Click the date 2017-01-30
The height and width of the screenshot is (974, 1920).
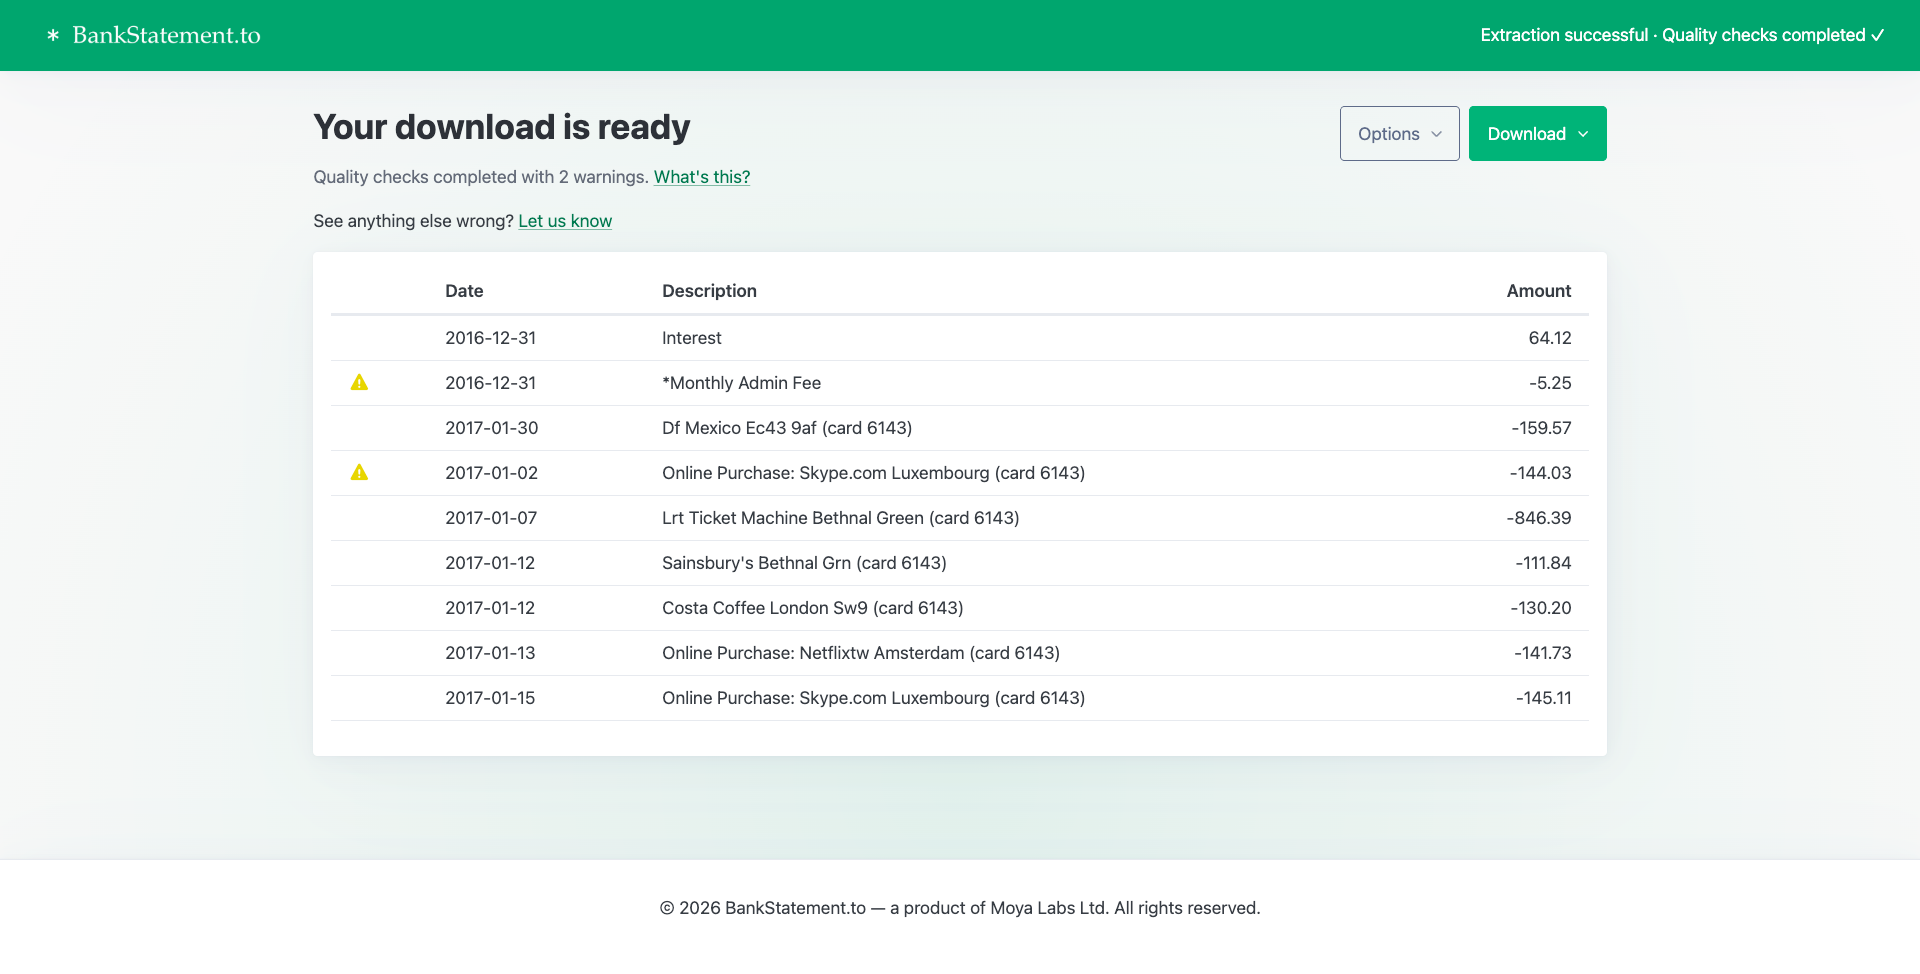click(x=492, y=428)
